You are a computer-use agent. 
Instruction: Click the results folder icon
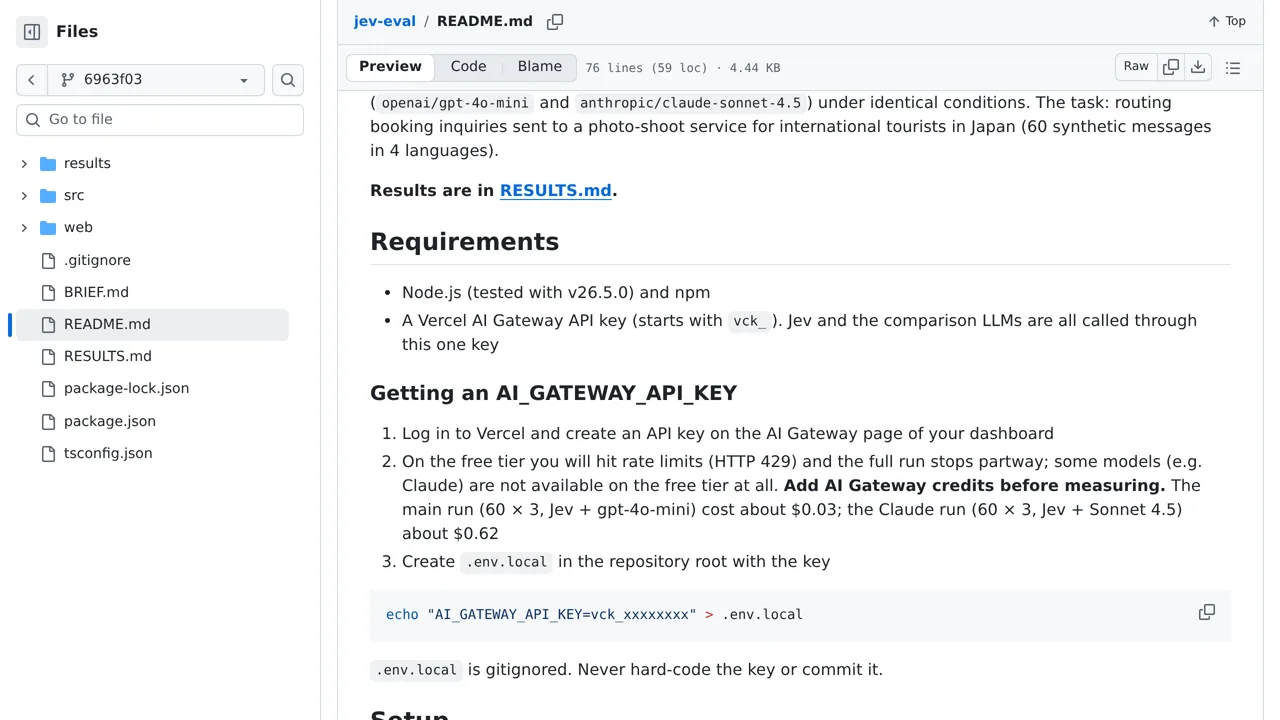tap(48, 163)
